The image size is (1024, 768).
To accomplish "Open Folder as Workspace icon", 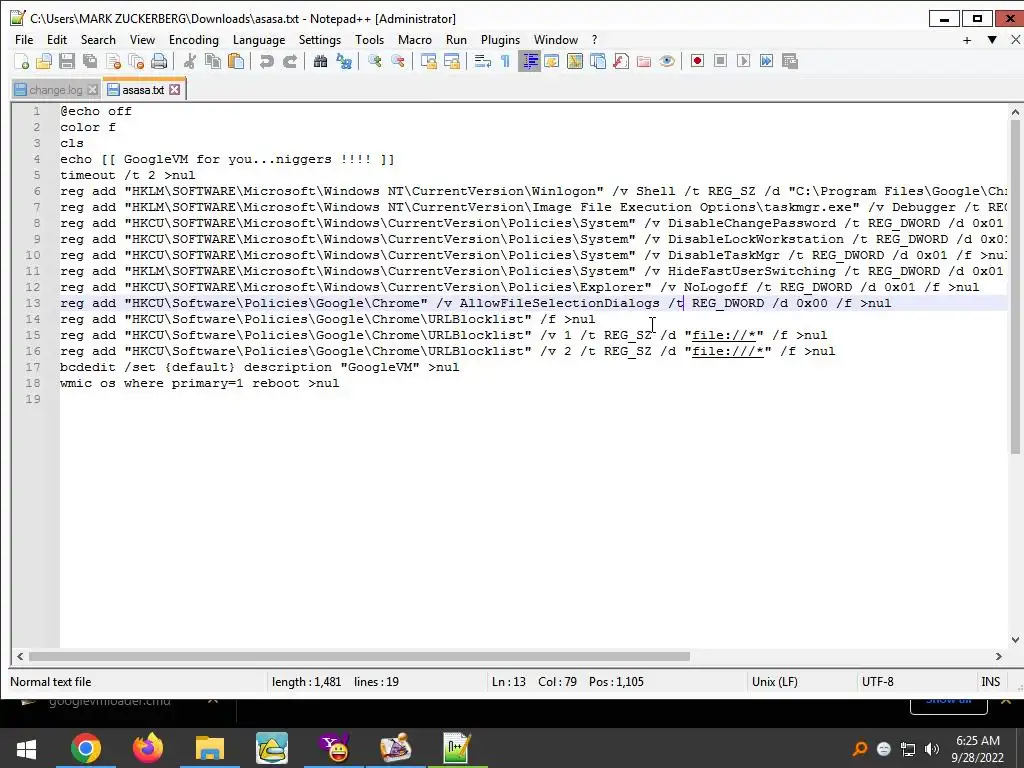I will 644,61.
